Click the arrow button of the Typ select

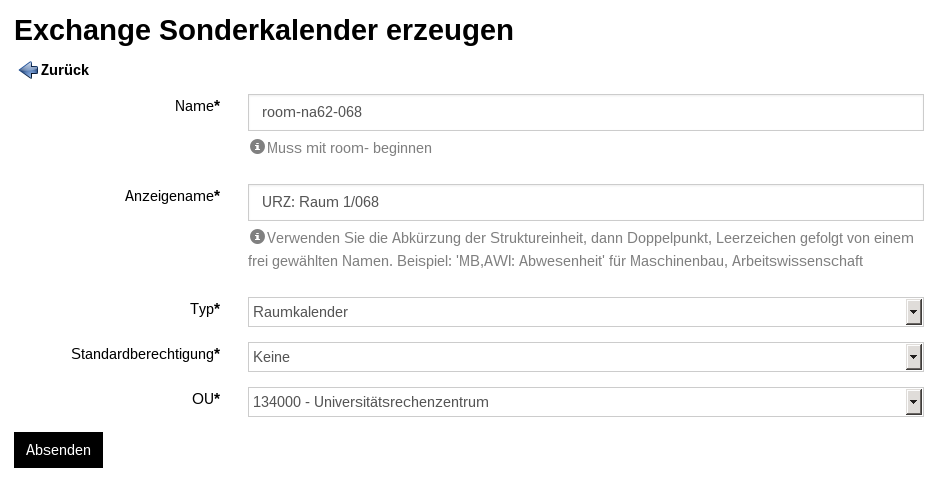coord(913,312)
